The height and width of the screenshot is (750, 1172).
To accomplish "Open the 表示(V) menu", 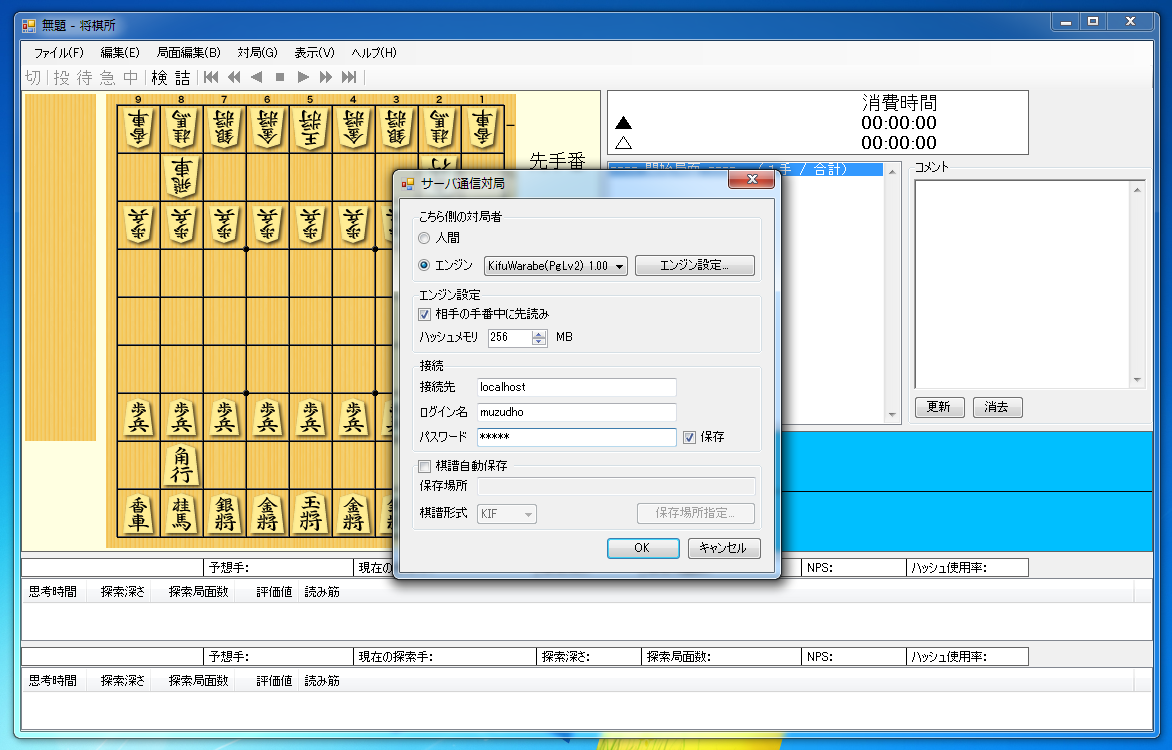I will [314, 52].
